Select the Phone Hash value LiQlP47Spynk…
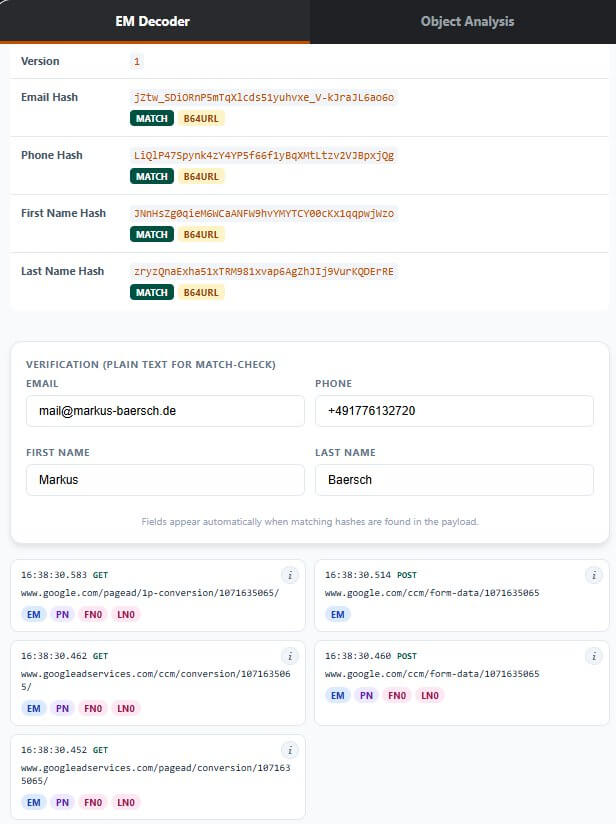The image size is (616, 824). tap(264, 156)
